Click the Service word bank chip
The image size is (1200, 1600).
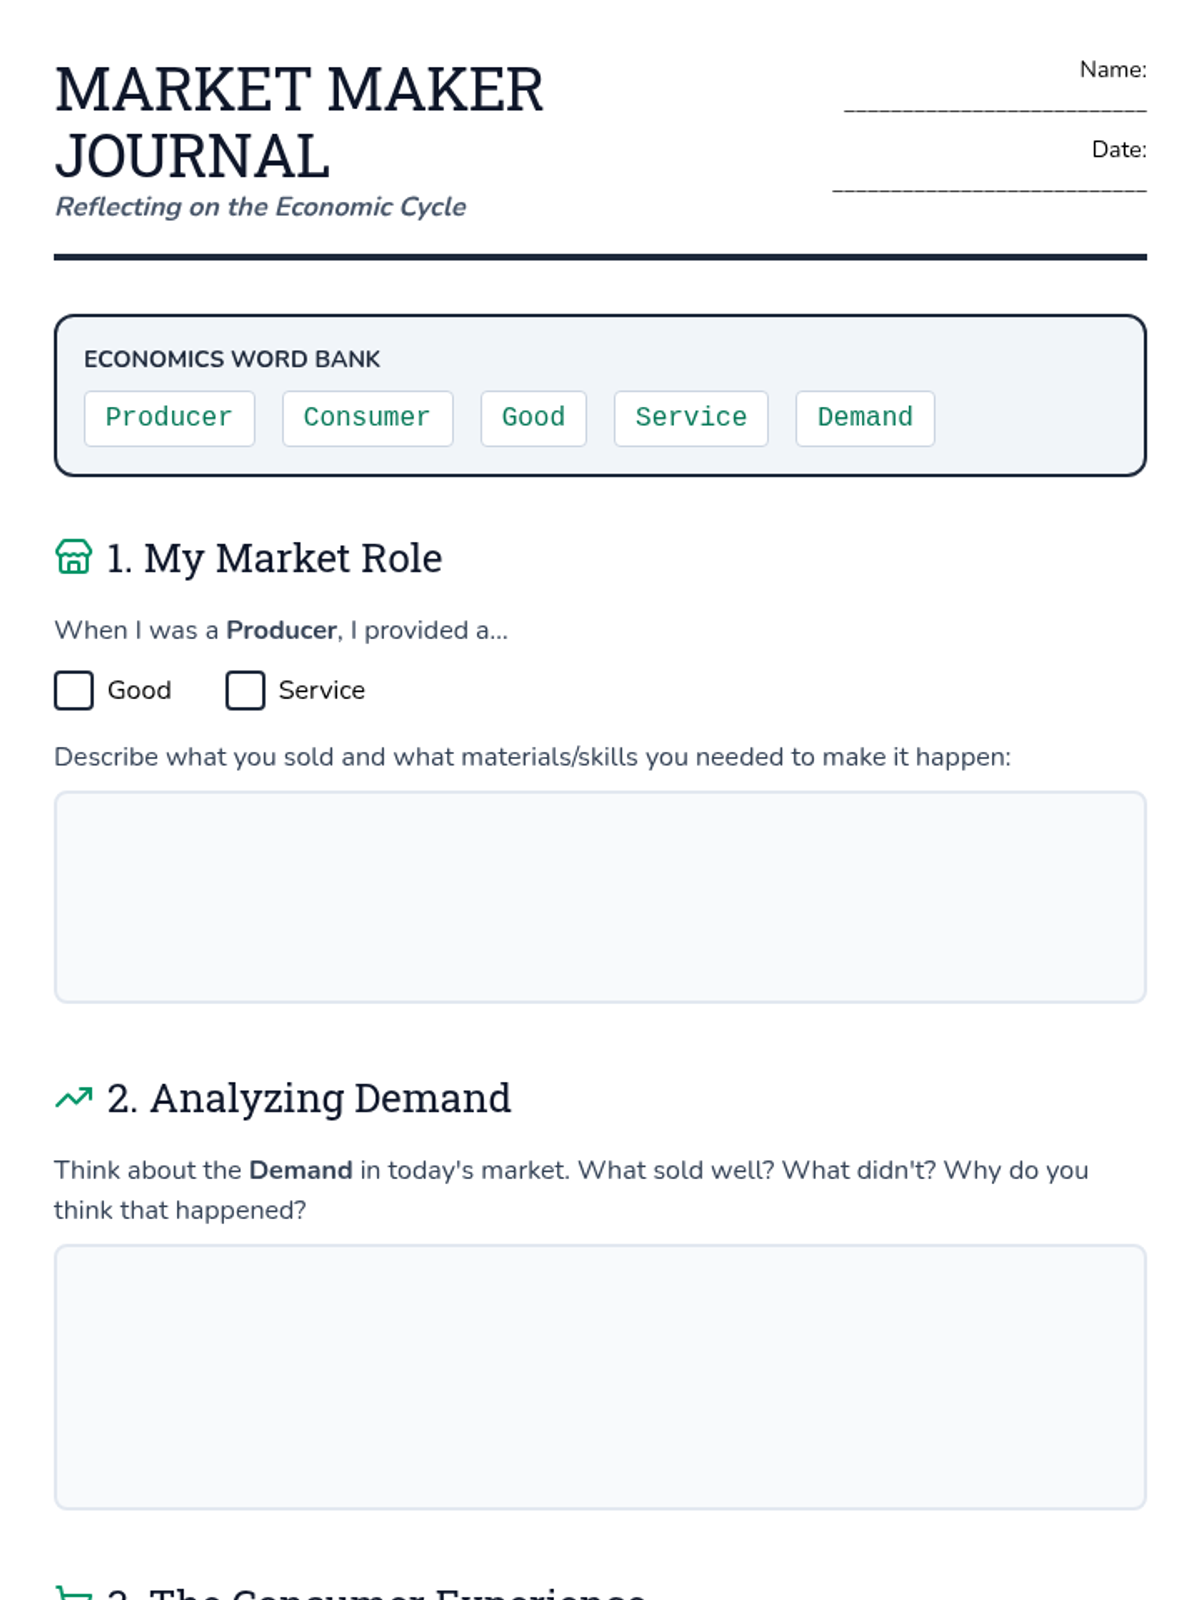pos(691,418)
